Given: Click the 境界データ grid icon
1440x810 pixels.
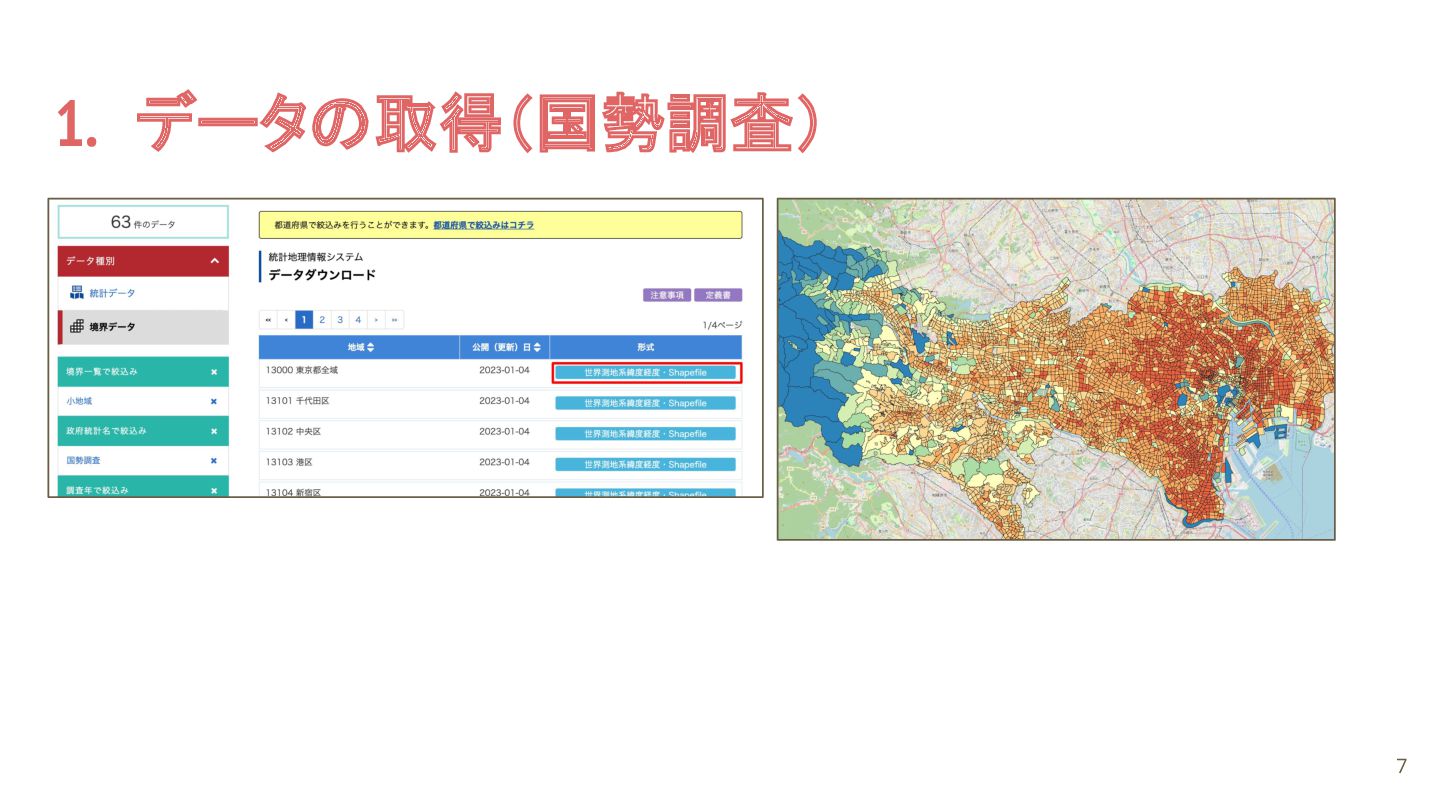Looking at the screenshot, I should [x=76, y=326].
